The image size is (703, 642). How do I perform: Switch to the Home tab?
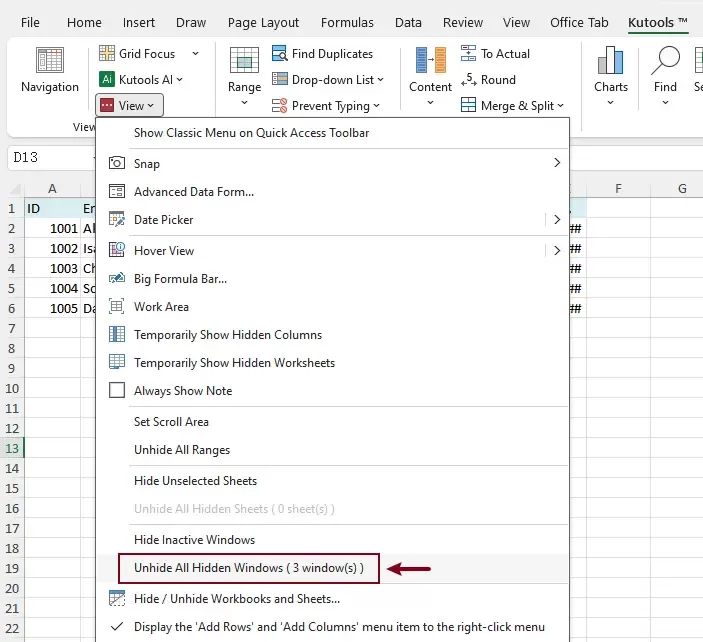(x=84, y=22)
